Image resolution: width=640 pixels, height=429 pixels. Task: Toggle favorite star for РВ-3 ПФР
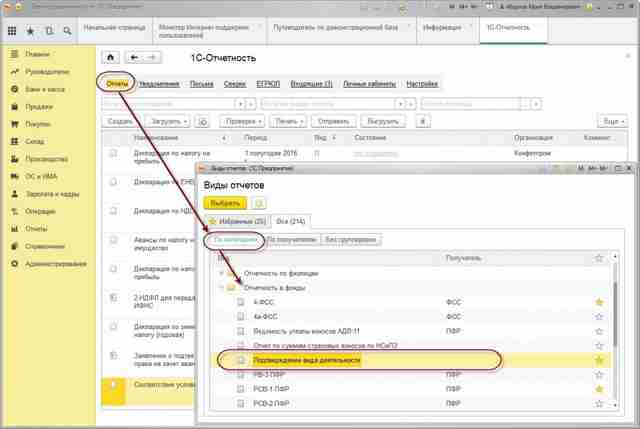click(599, 374)
